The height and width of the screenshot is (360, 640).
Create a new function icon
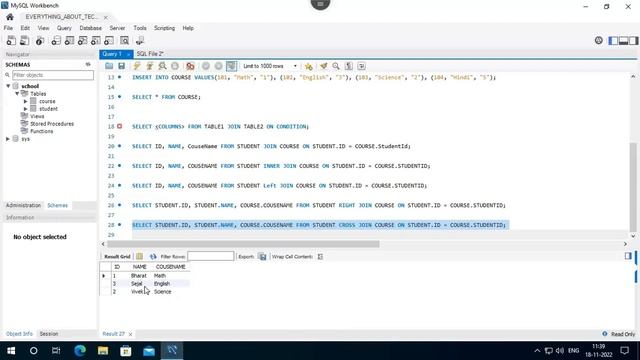(x=109, y=40)
